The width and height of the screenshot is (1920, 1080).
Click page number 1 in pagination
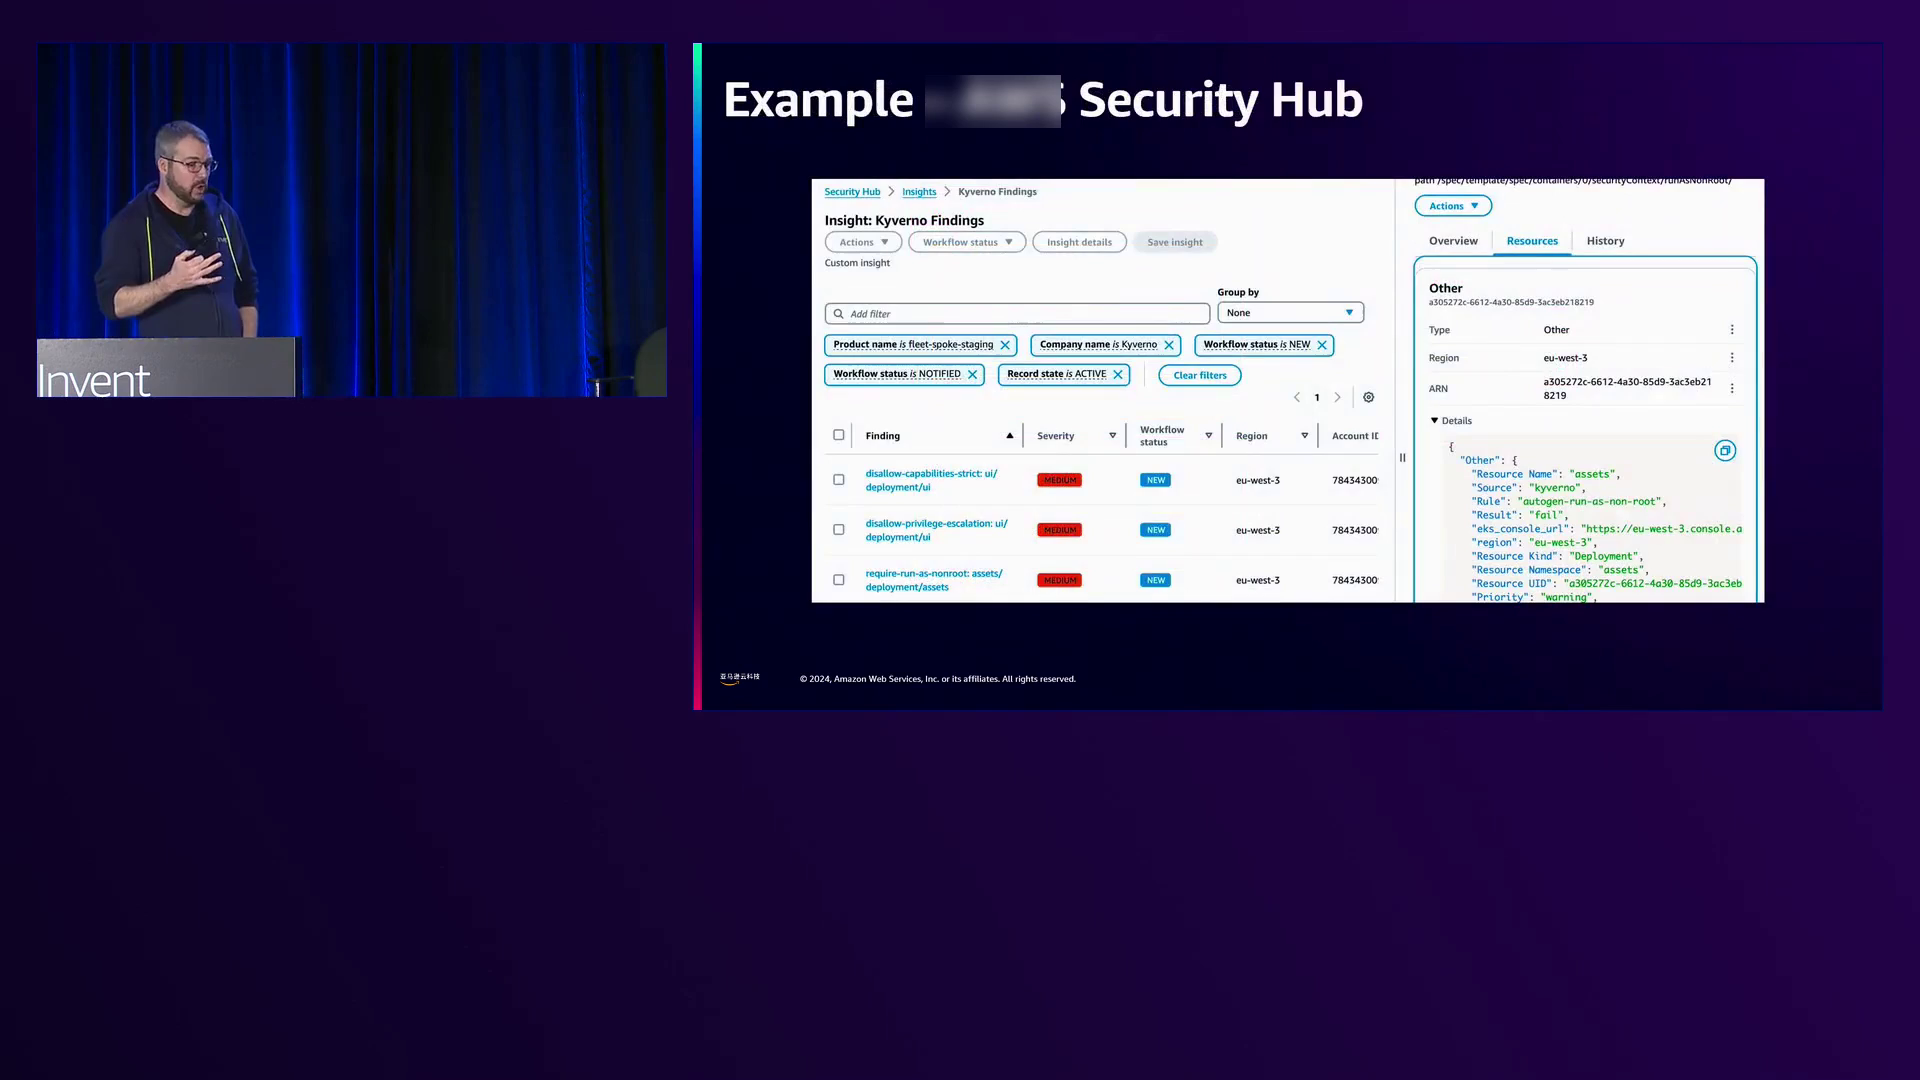[1317, 398]
